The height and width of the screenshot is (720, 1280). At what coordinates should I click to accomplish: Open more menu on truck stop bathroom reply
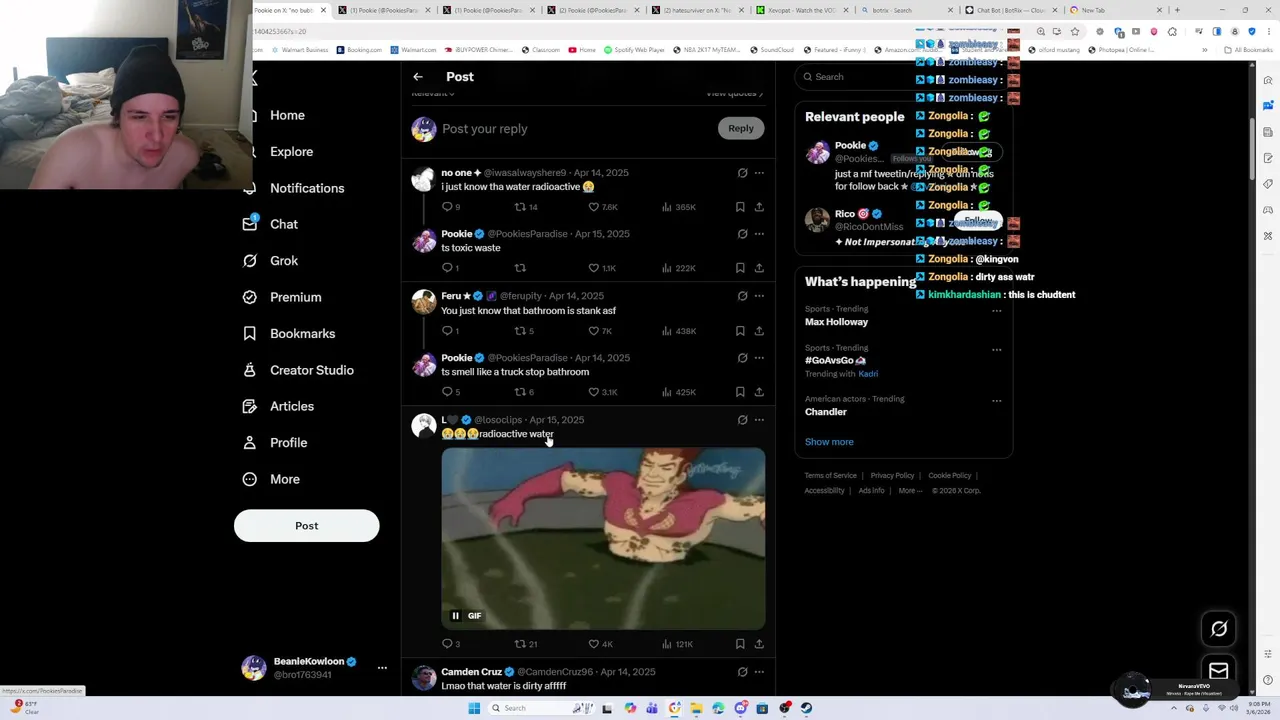point(759,358)
